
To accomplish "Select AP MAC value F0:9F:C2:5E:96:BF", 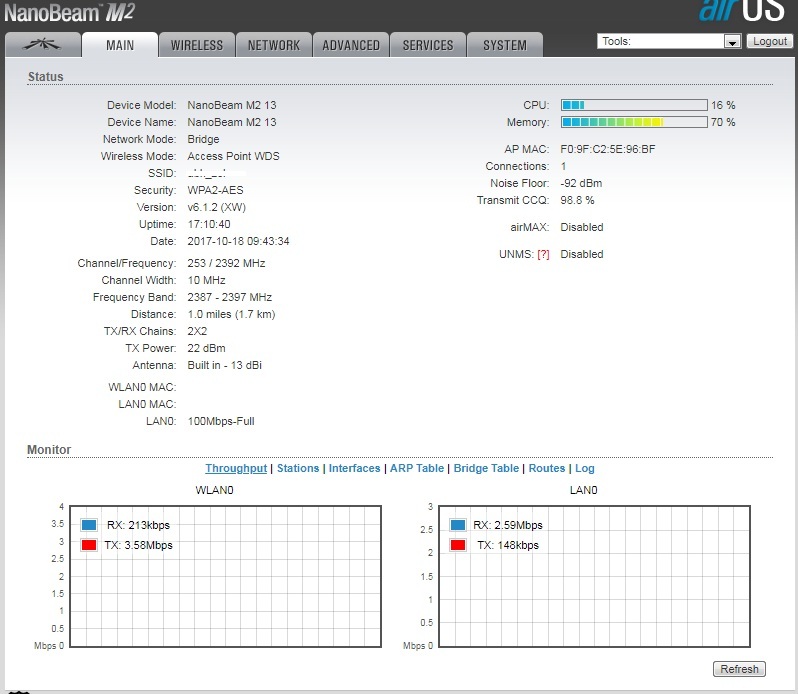I will pyautogui.click(x=608, y=149).
